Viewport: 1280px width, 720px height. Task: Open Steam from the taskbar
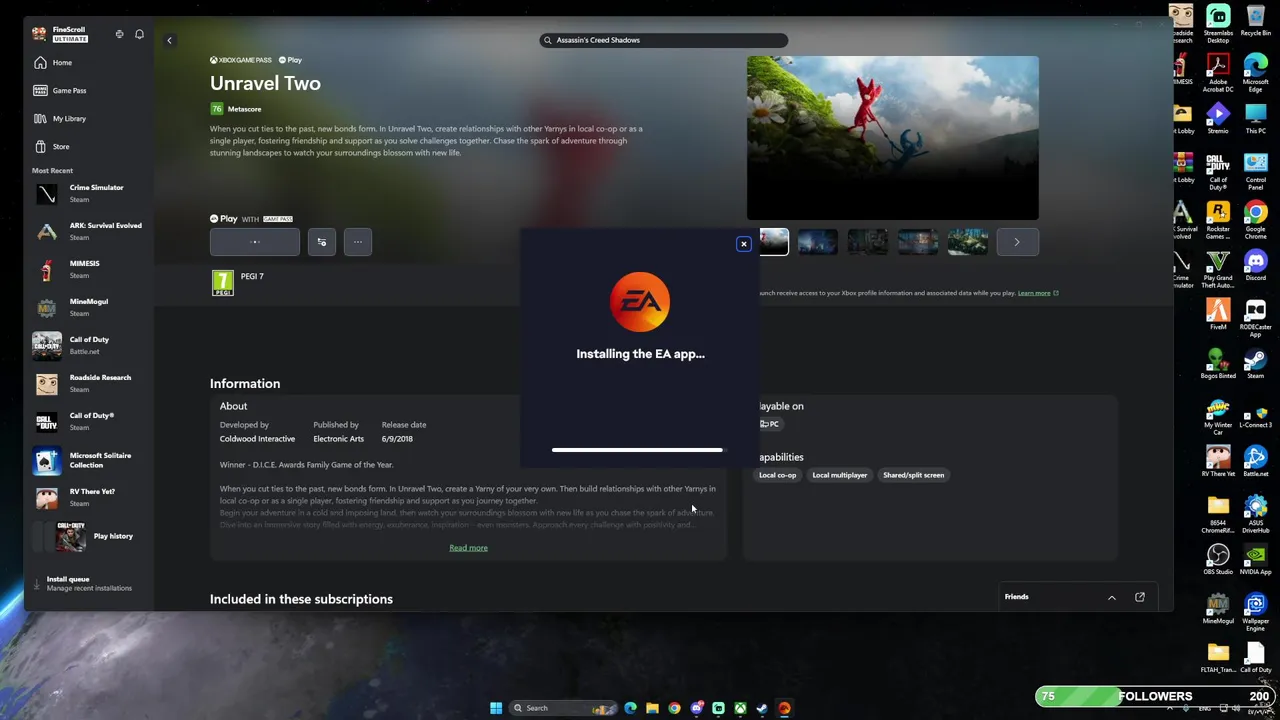pyautogui.click(x=762, y=708)
